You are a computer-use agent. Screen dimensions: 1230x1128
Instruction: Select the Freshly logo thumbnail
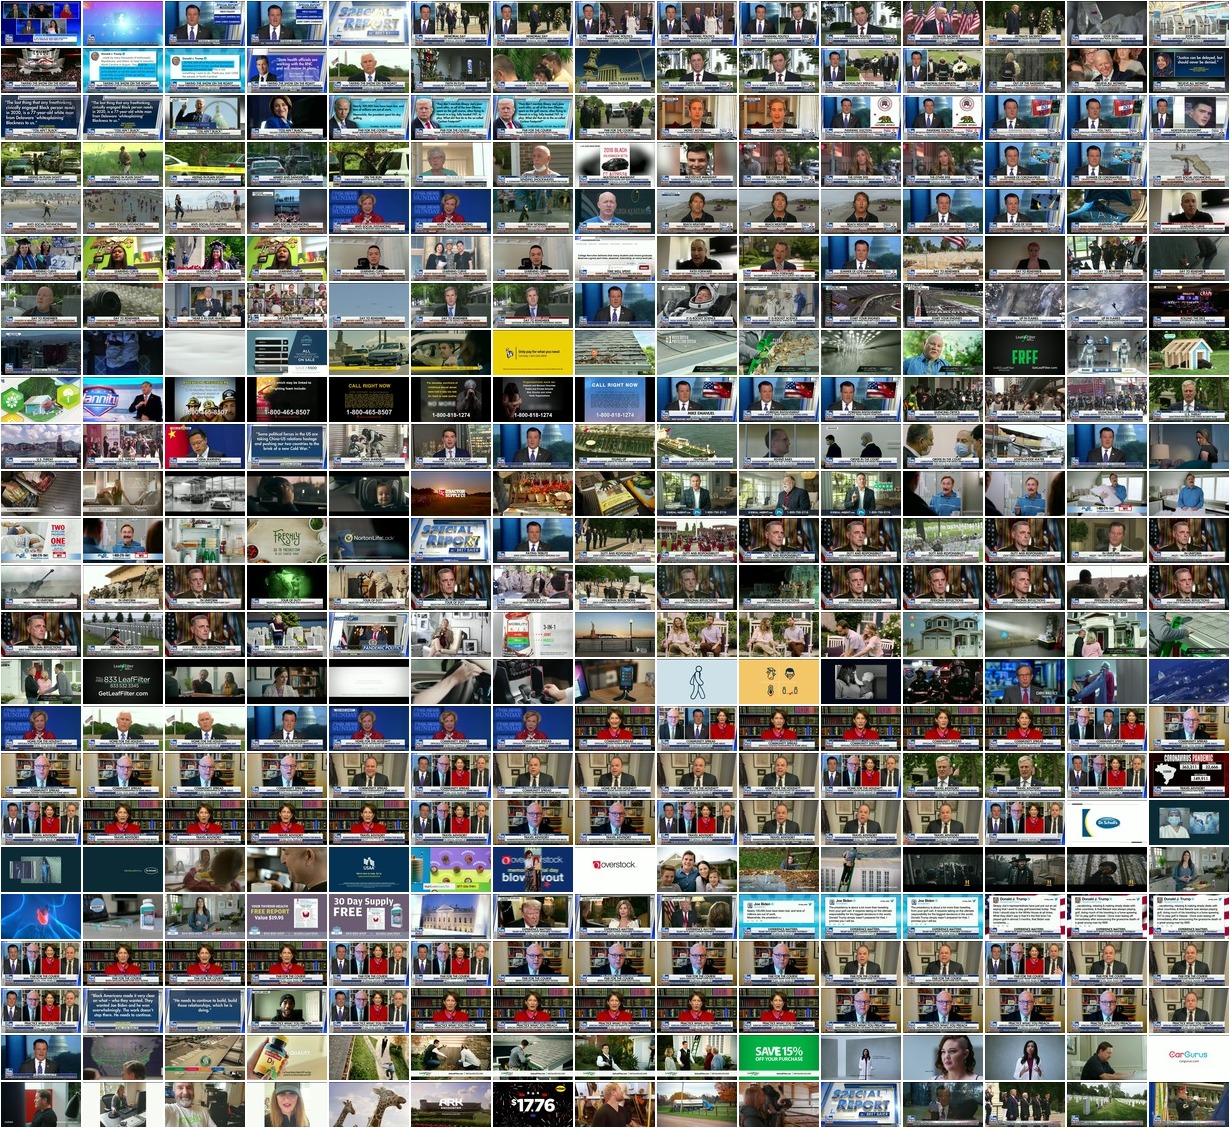click(x=286, y=540)
